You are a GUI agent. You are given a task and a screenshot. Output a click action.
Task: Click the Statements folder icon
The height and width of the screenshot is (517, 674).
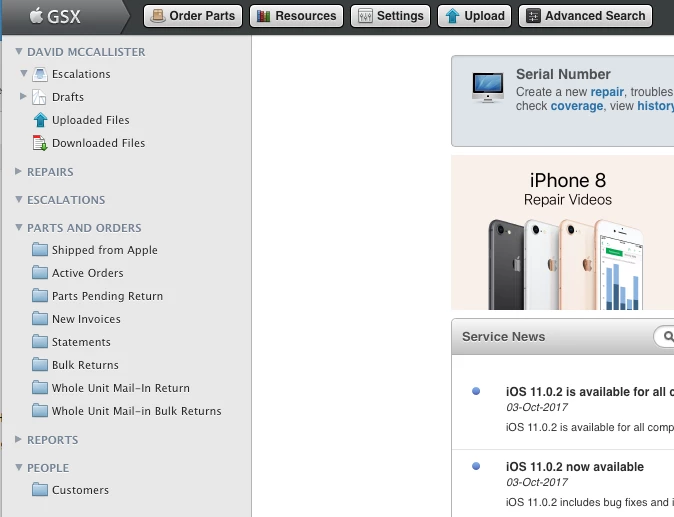(x=40, y=341)
